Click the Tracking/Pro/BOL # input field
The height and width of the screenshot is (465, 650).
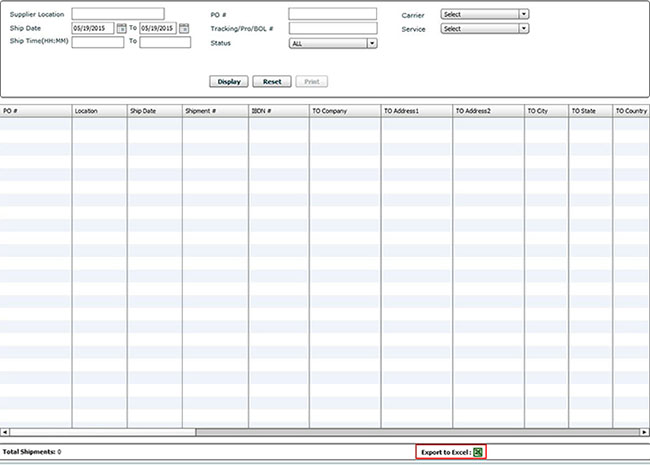click(x=333, y=28)
